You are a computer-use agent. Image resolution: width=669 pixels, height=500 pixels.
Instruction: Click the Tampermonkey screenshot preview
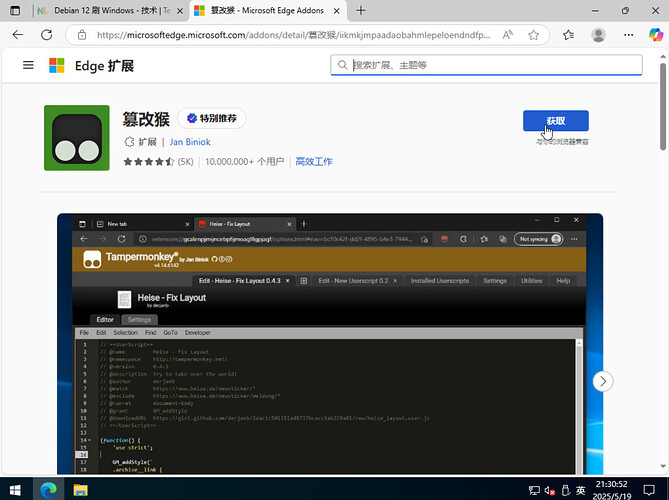[x=330, y=344]
